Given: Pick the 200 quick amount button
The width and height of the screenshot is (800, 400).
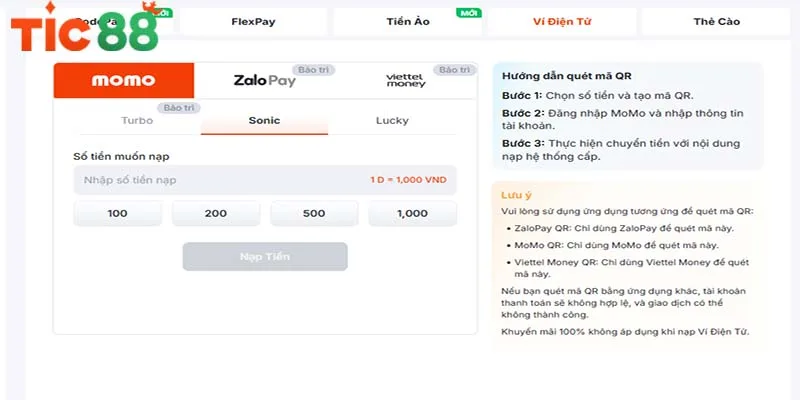Looking at the screenshot, I should click(x=216, y=214).
